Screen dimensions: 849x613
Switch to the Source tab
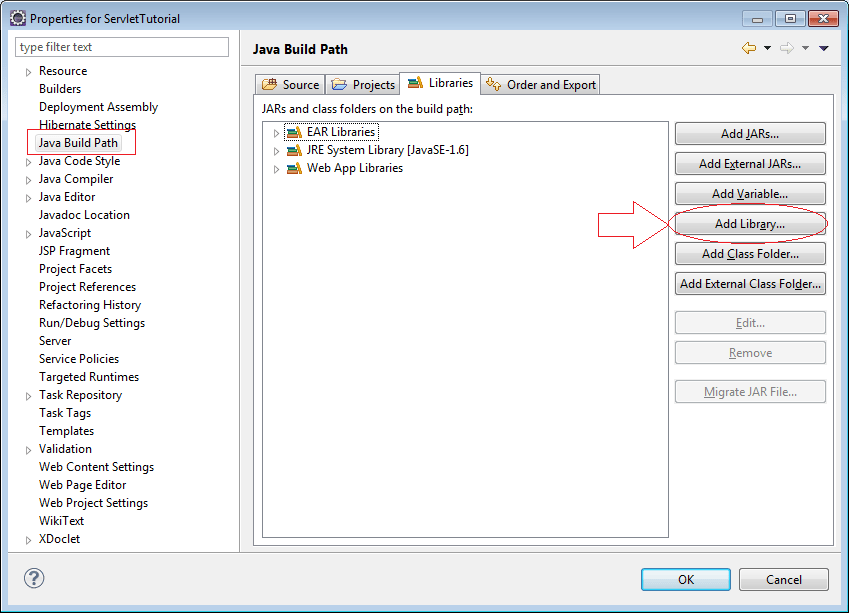tap(290, 84)
